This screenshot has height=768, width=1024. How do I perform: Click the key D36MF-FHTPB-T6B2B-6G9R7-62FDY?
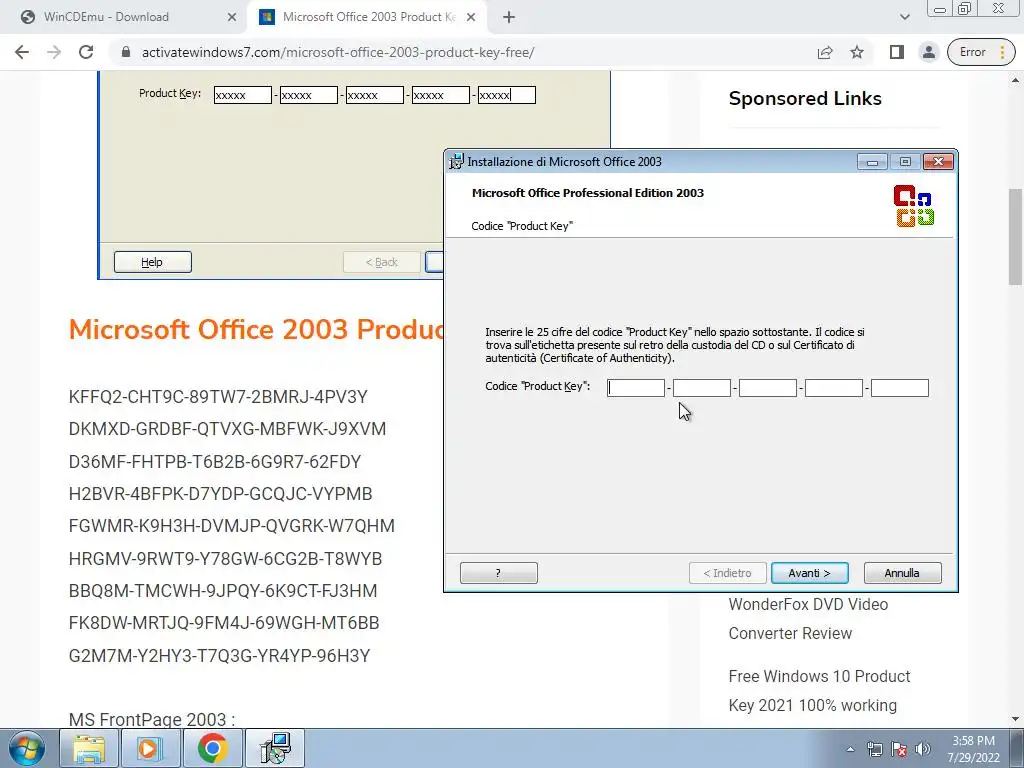(x=215, y=462)
